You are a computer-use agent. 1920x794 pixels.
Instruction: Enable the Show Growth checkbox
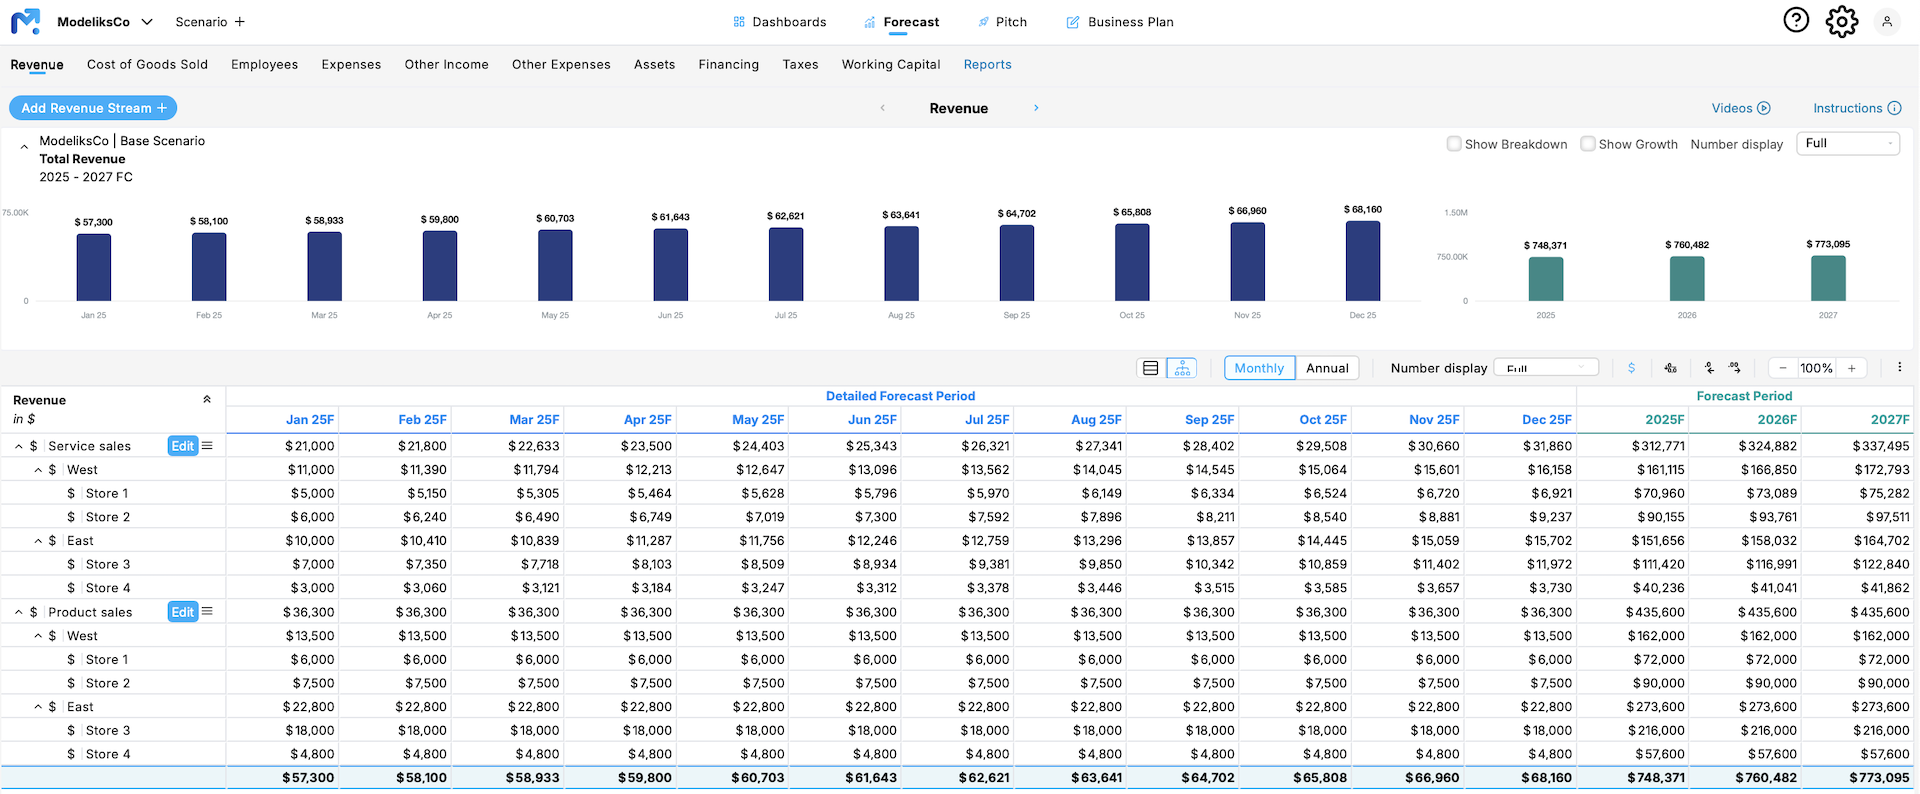(x=1588, y=144)
